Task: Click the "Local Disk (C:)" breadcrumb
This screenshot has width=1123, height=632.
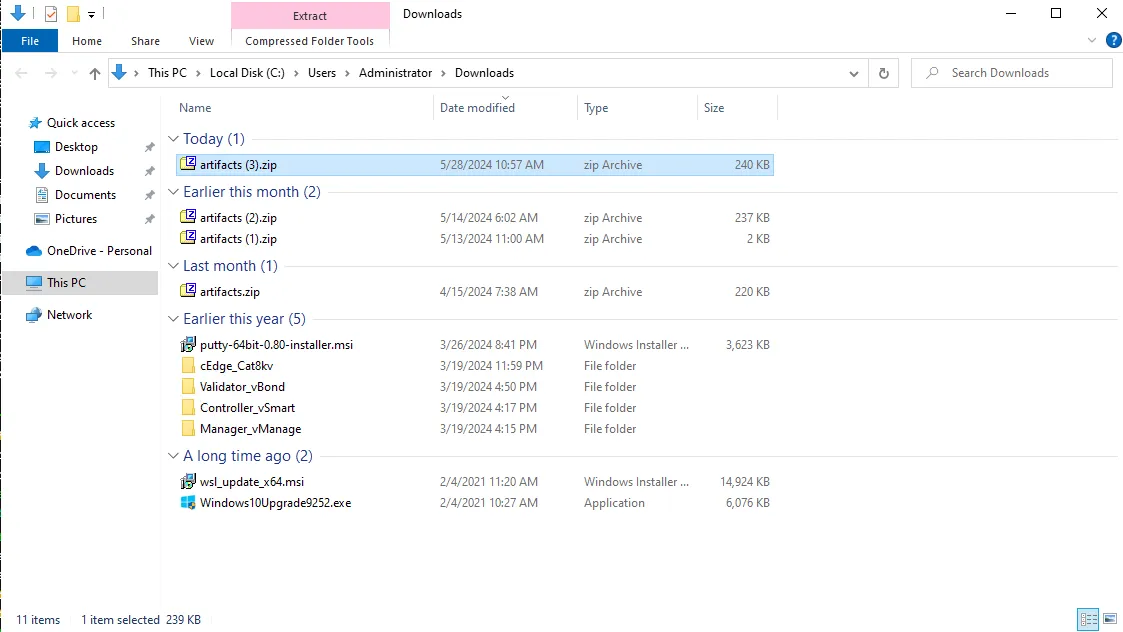Action: [246, 72]
